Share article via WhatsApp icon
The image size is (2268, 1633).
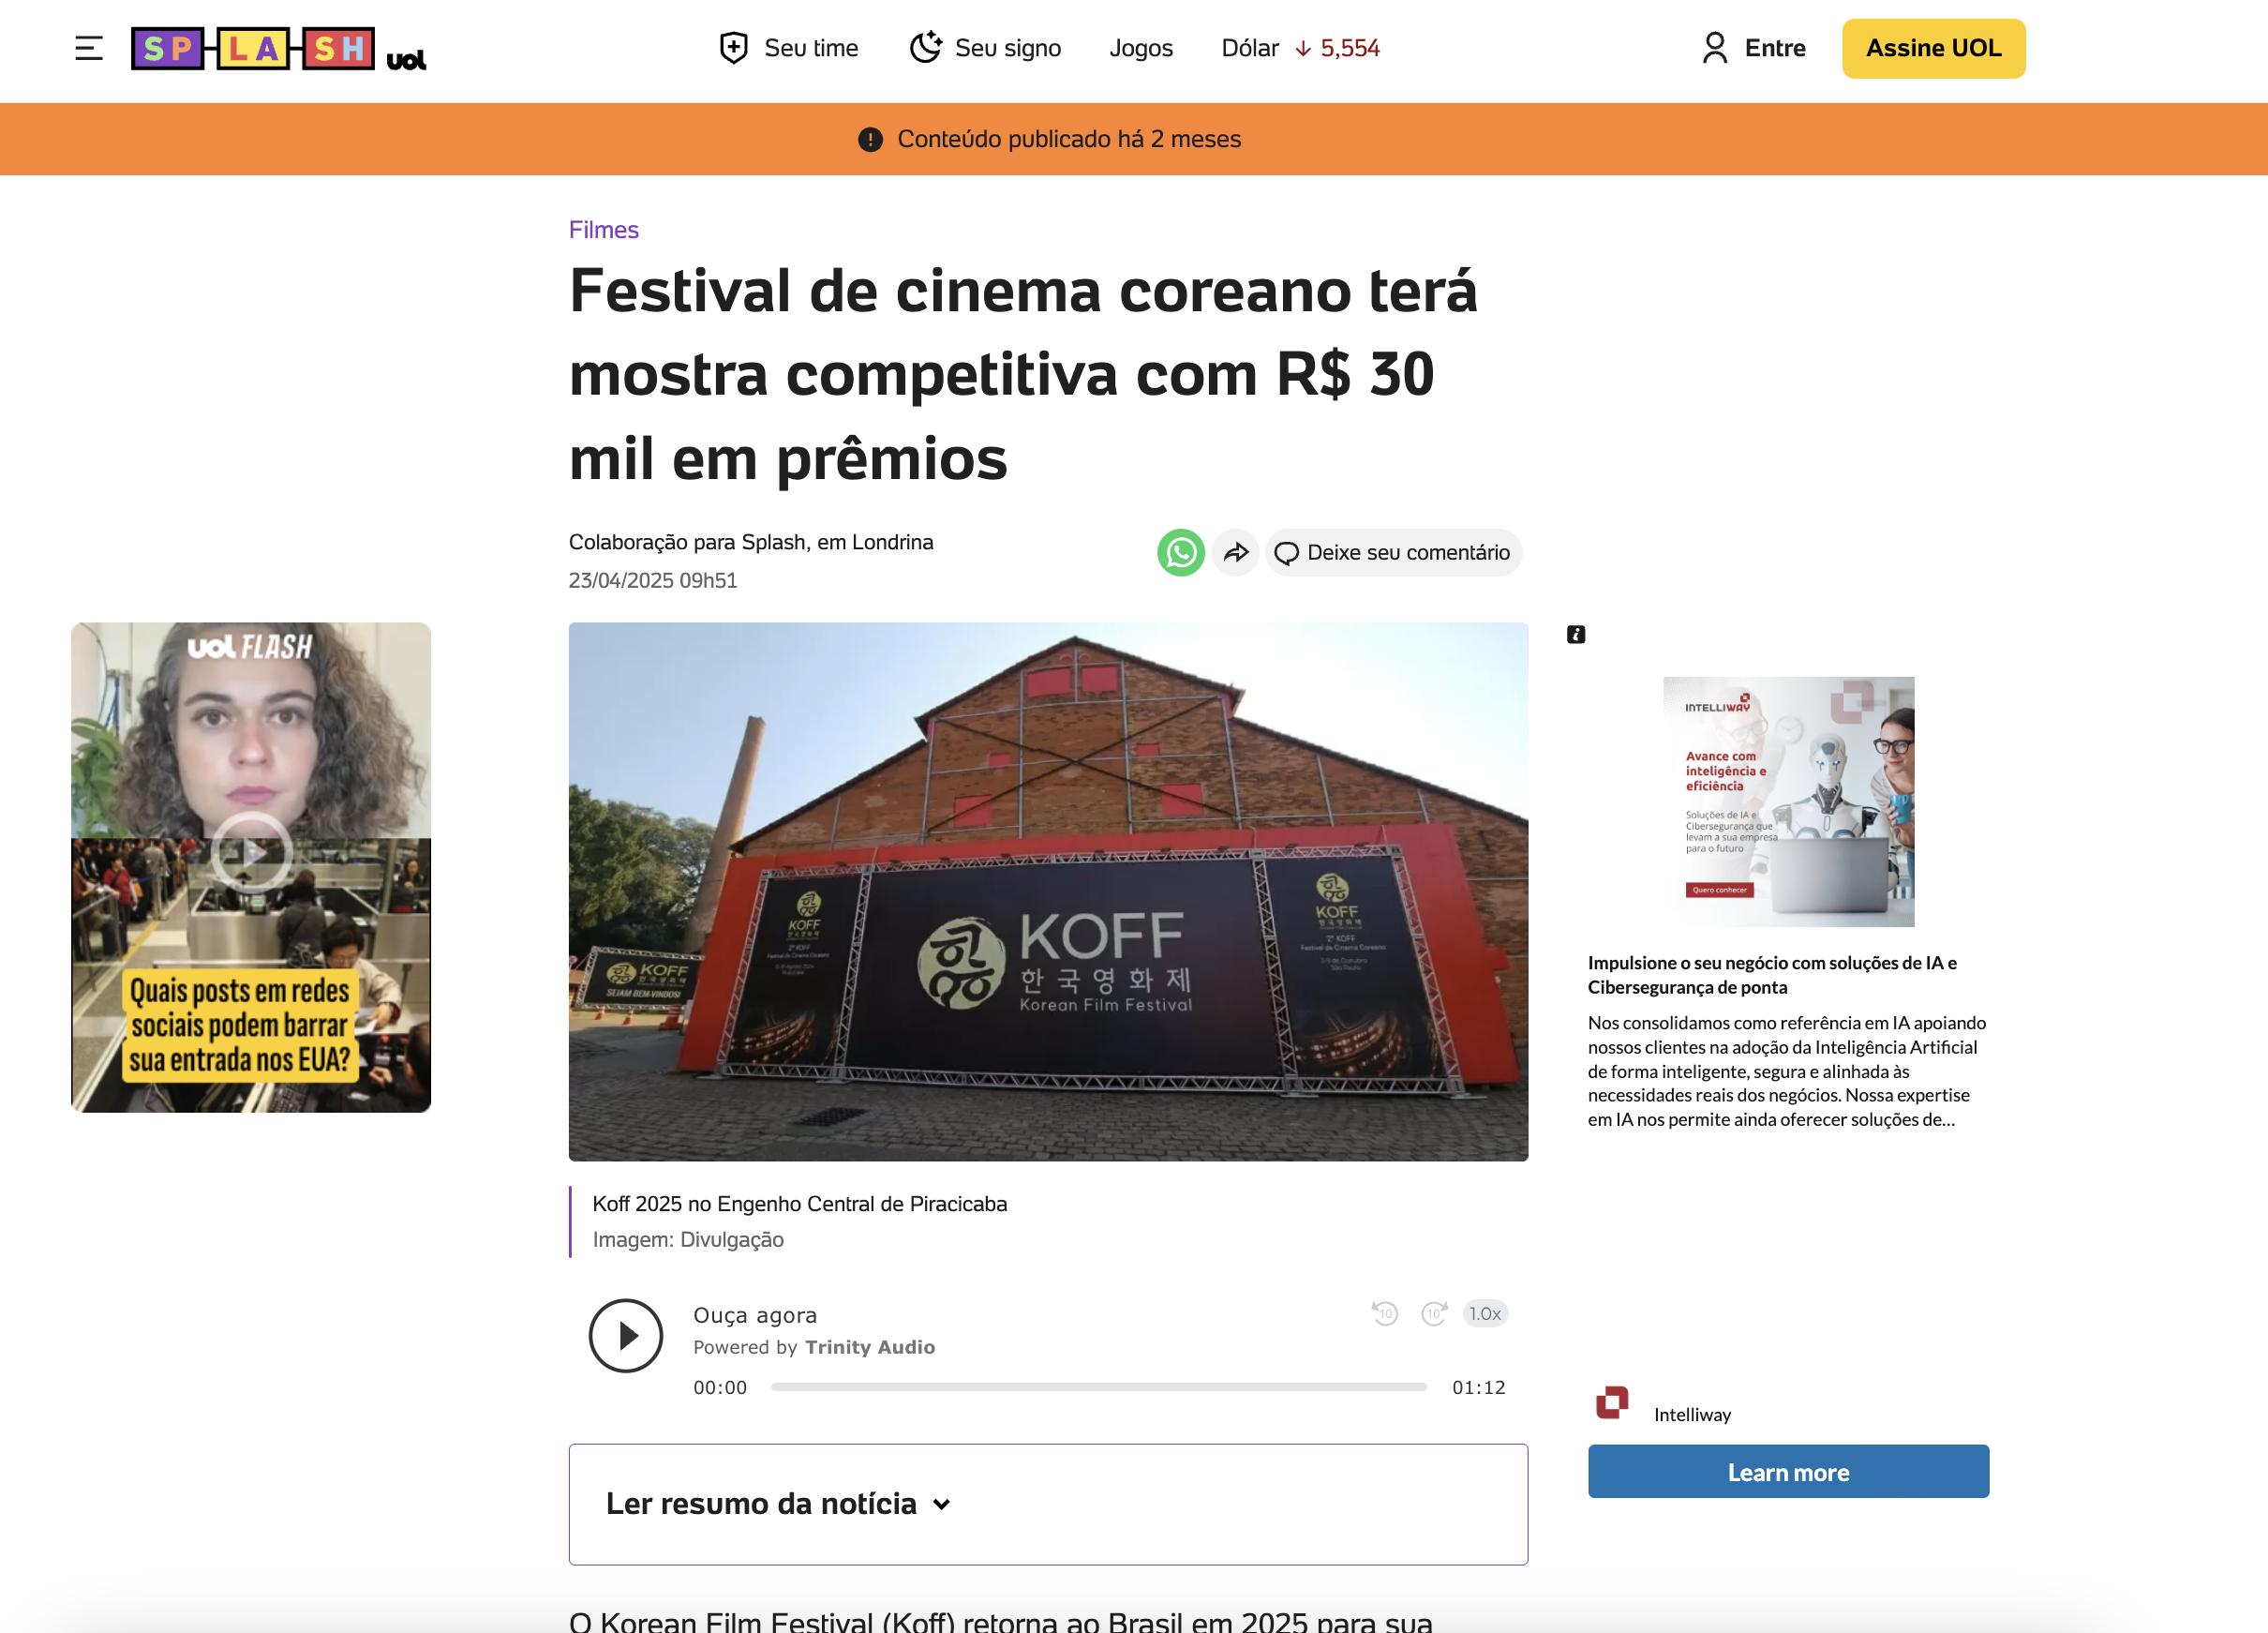pyautogui.click(x=1180, y=552)
